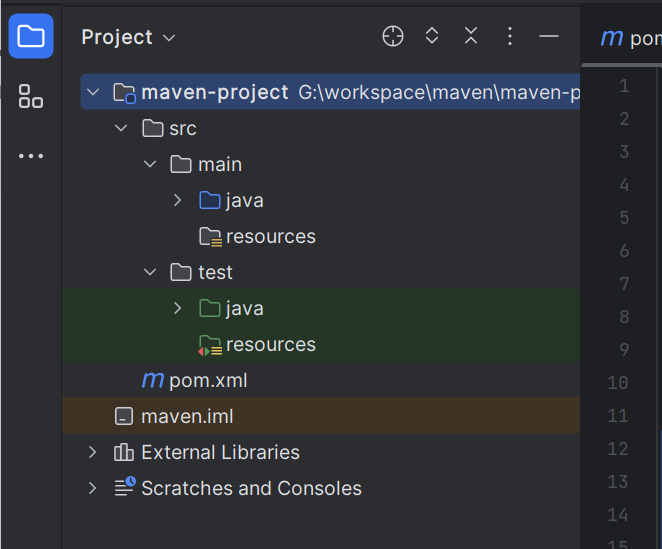Collapse the src folder
The image size is (662, 549).
click(122, 129)
